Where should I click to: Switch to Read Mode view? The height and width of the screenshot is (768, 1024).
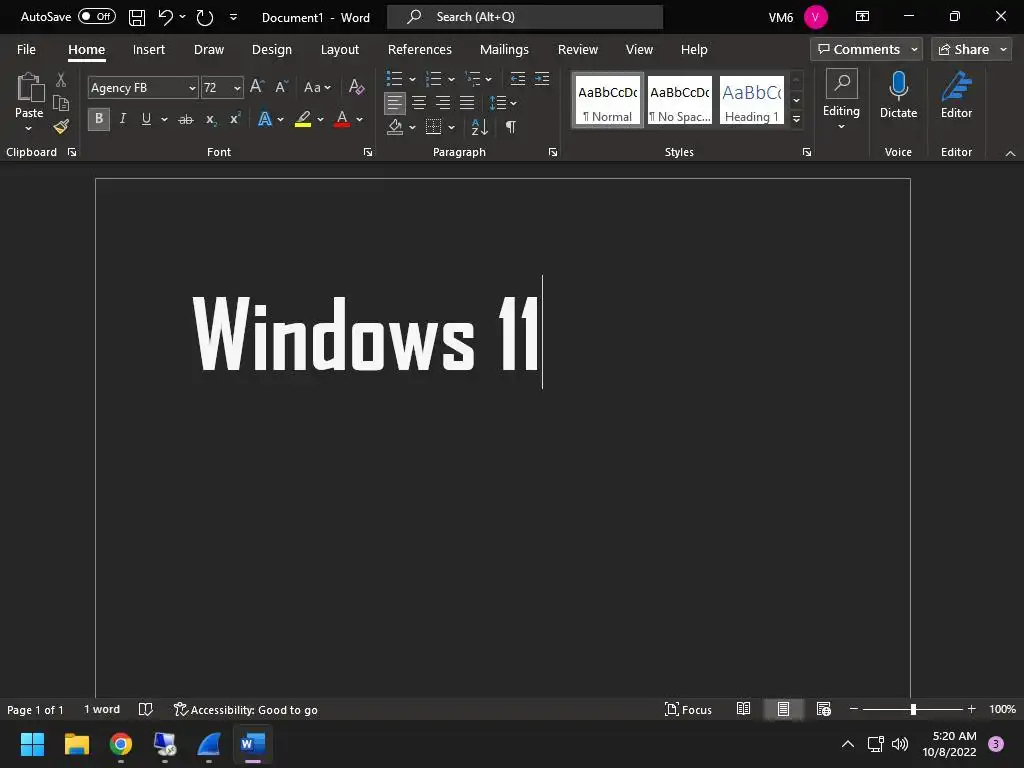pyautogui.click(x=743, y=709)
